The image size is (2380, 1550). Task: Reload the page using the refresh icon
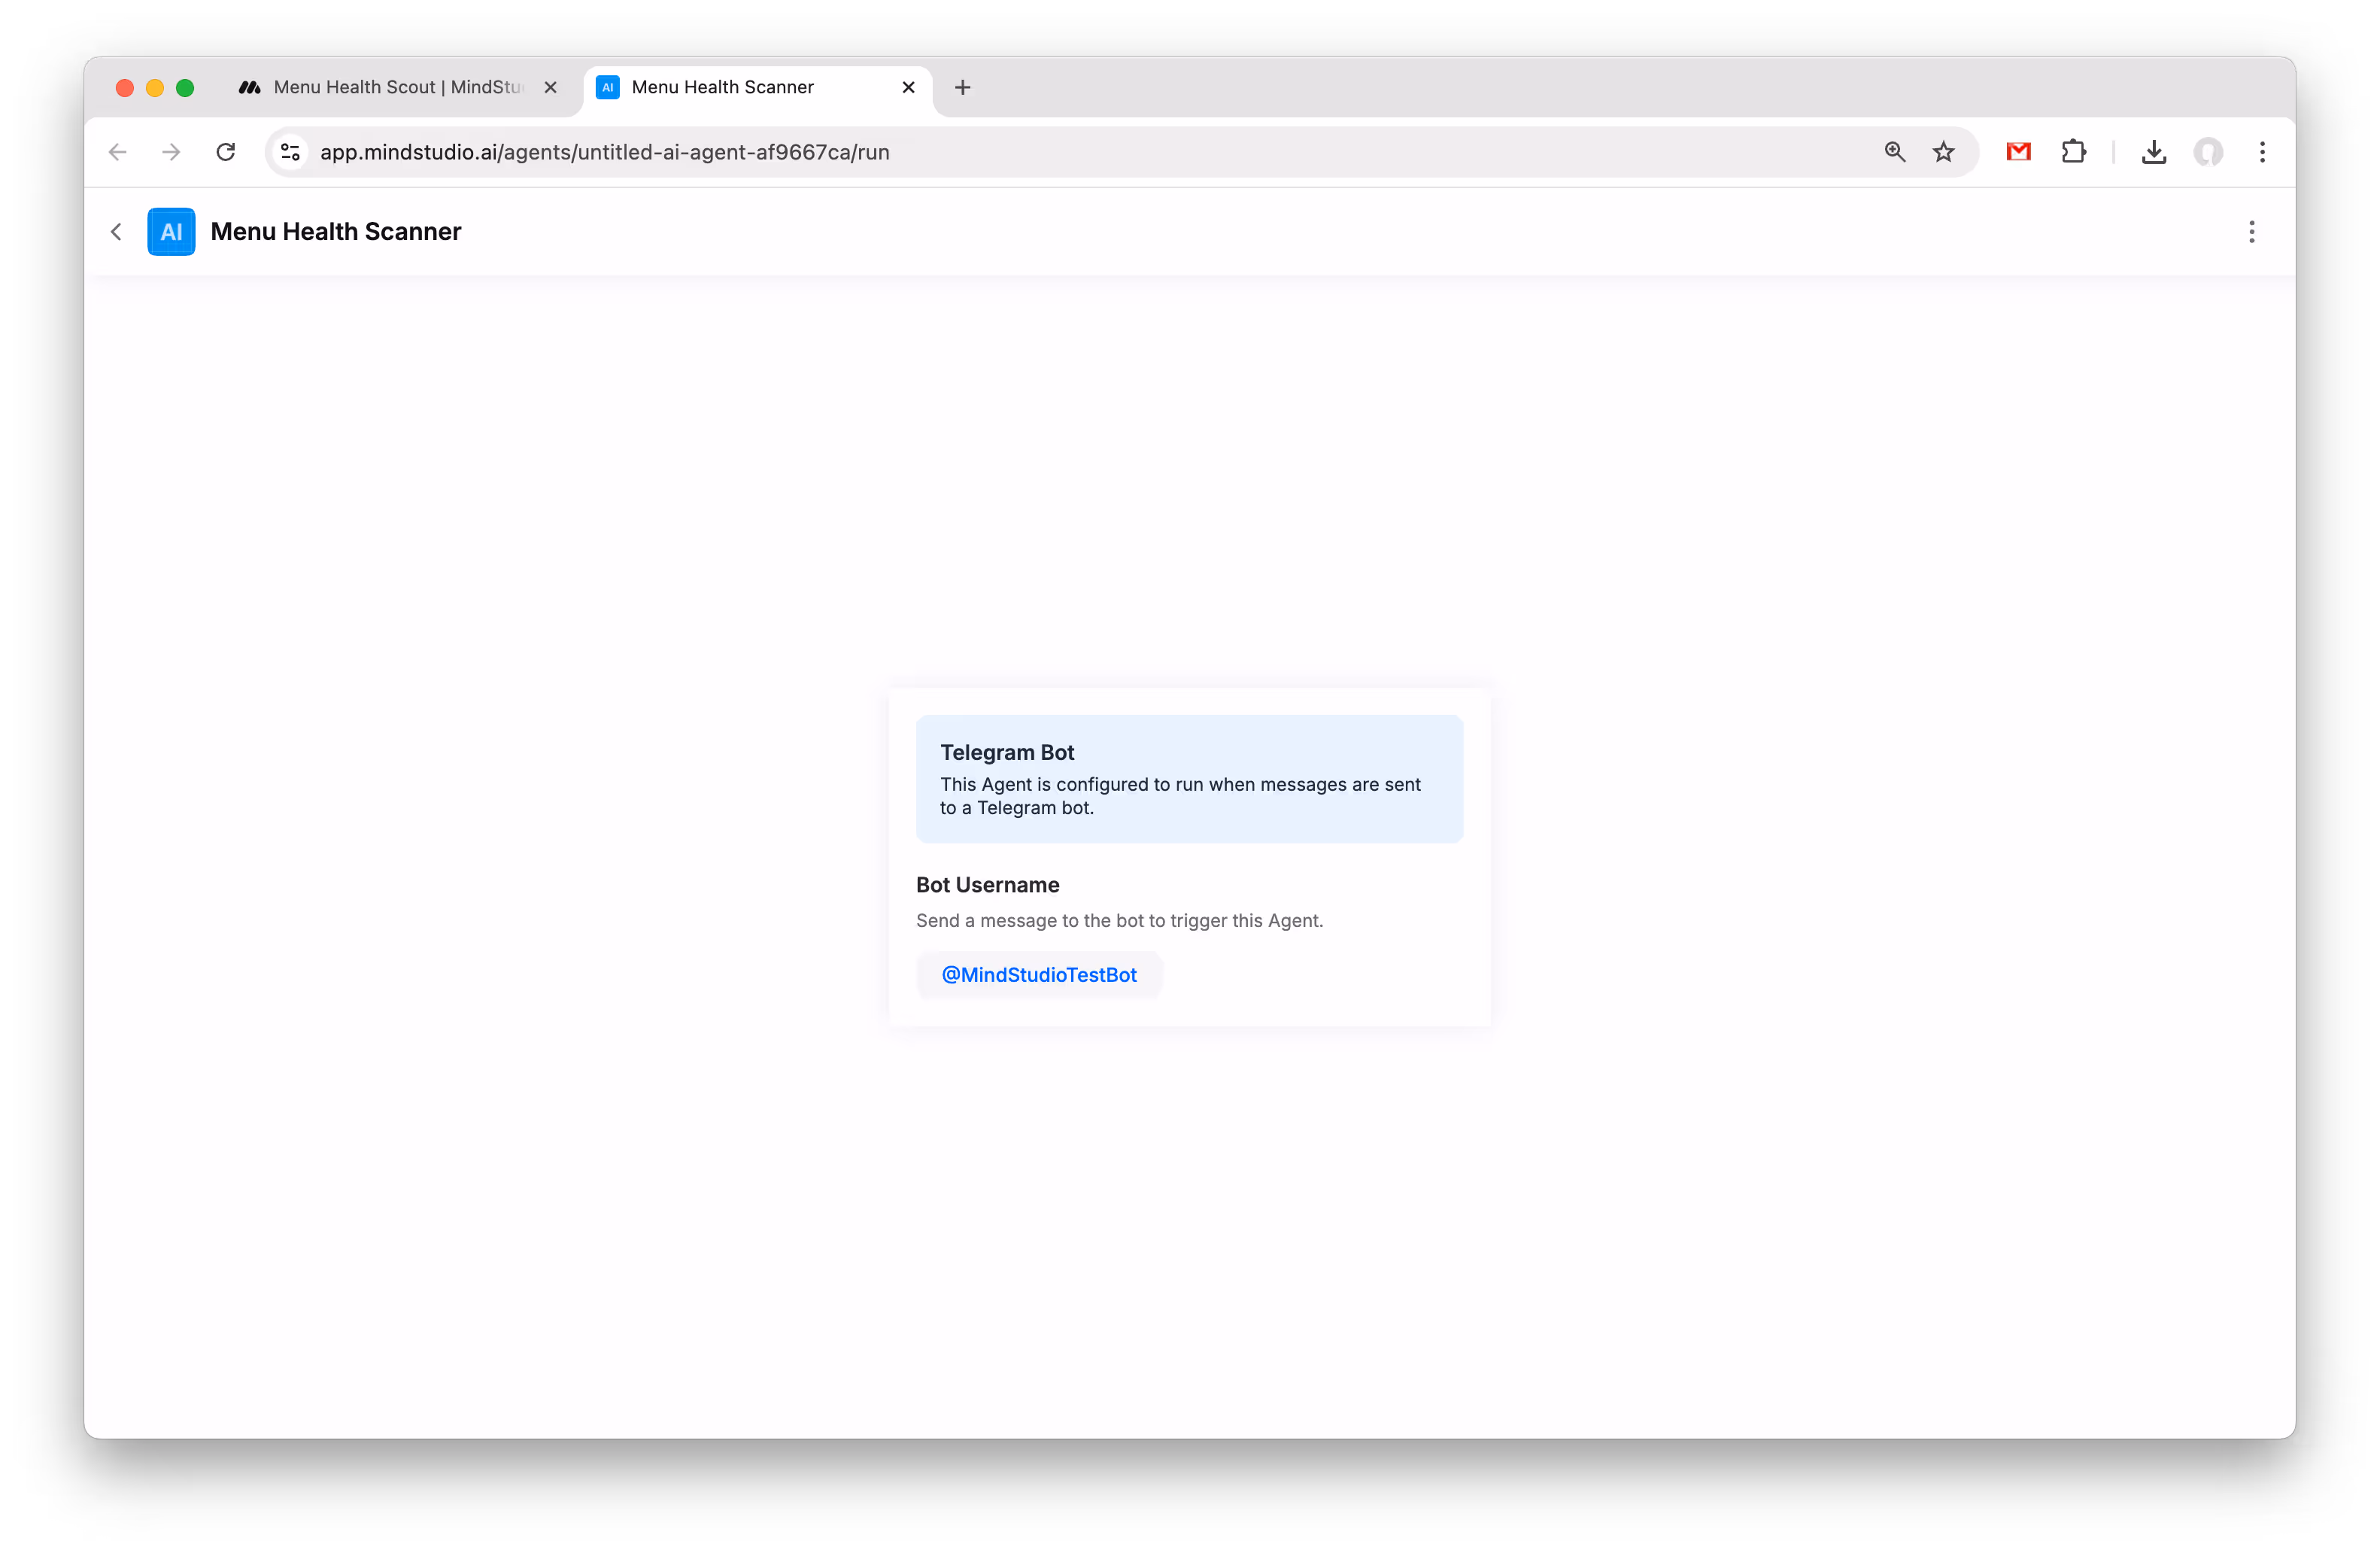[226, 152]
